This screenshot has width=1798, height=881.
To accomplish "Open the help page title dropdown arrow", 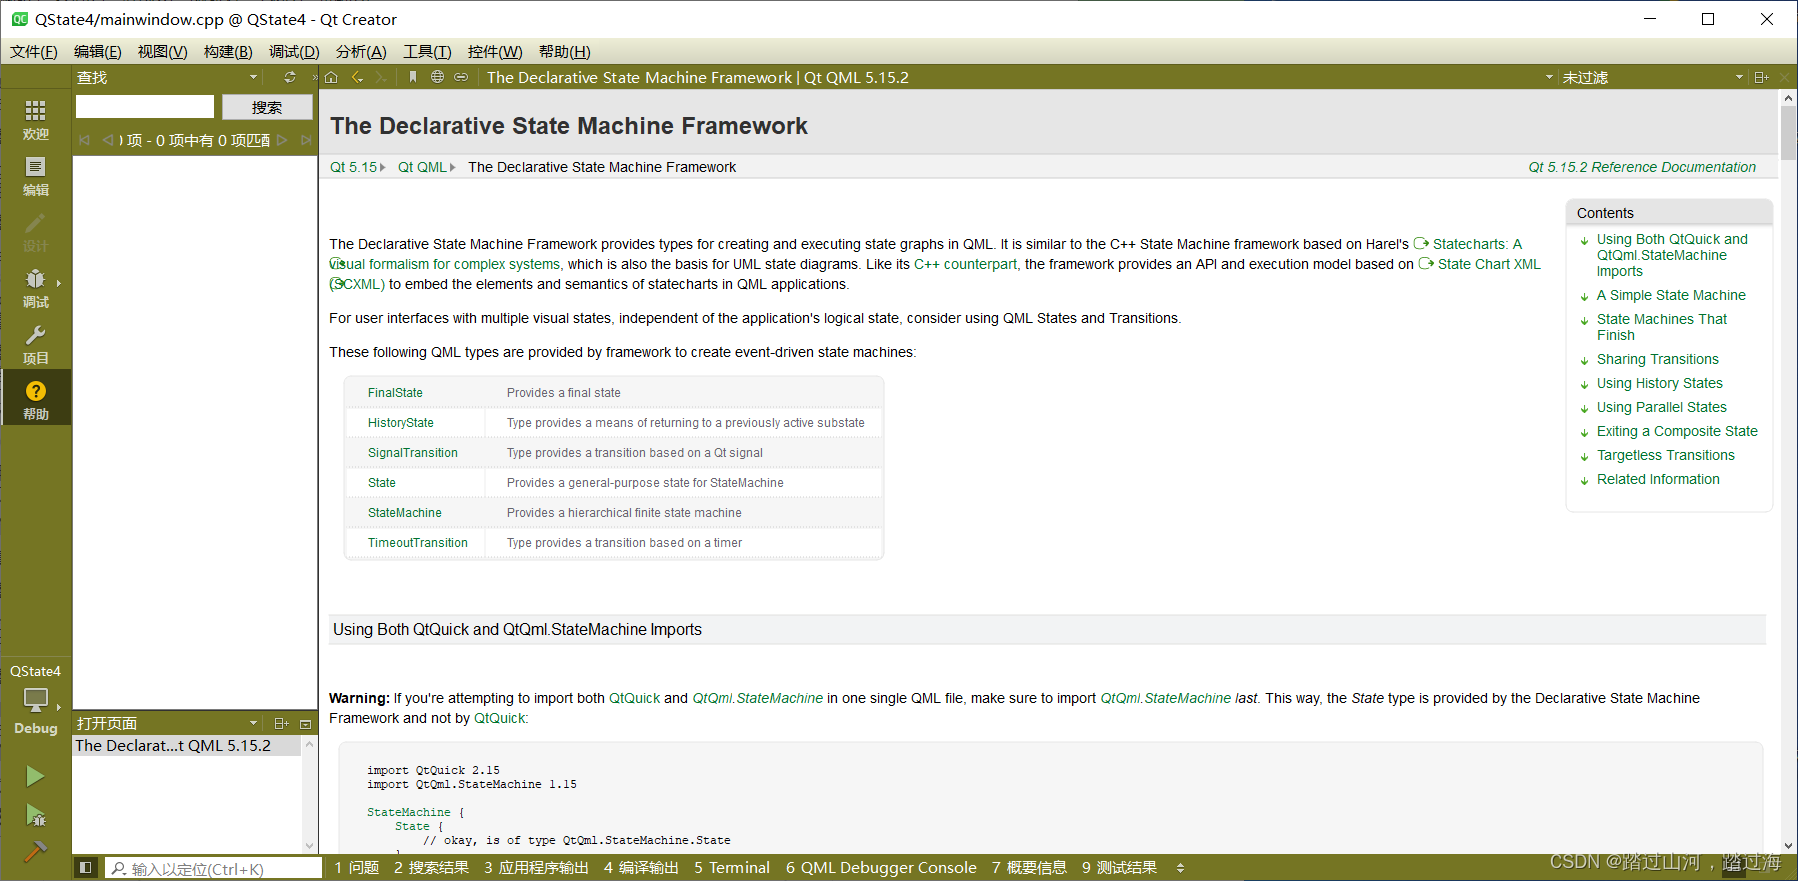I will pos(1549,77).
